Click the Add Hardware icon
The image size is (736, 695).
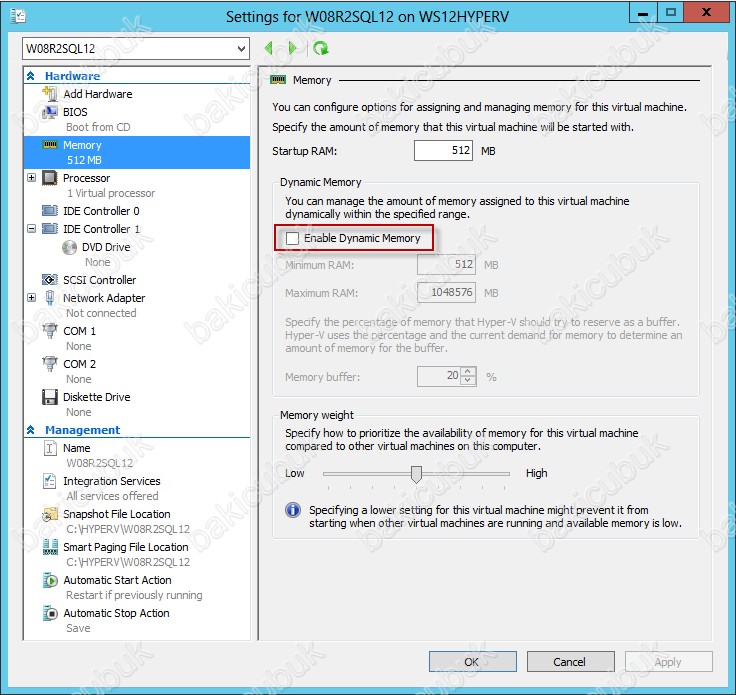pos(50,93)
